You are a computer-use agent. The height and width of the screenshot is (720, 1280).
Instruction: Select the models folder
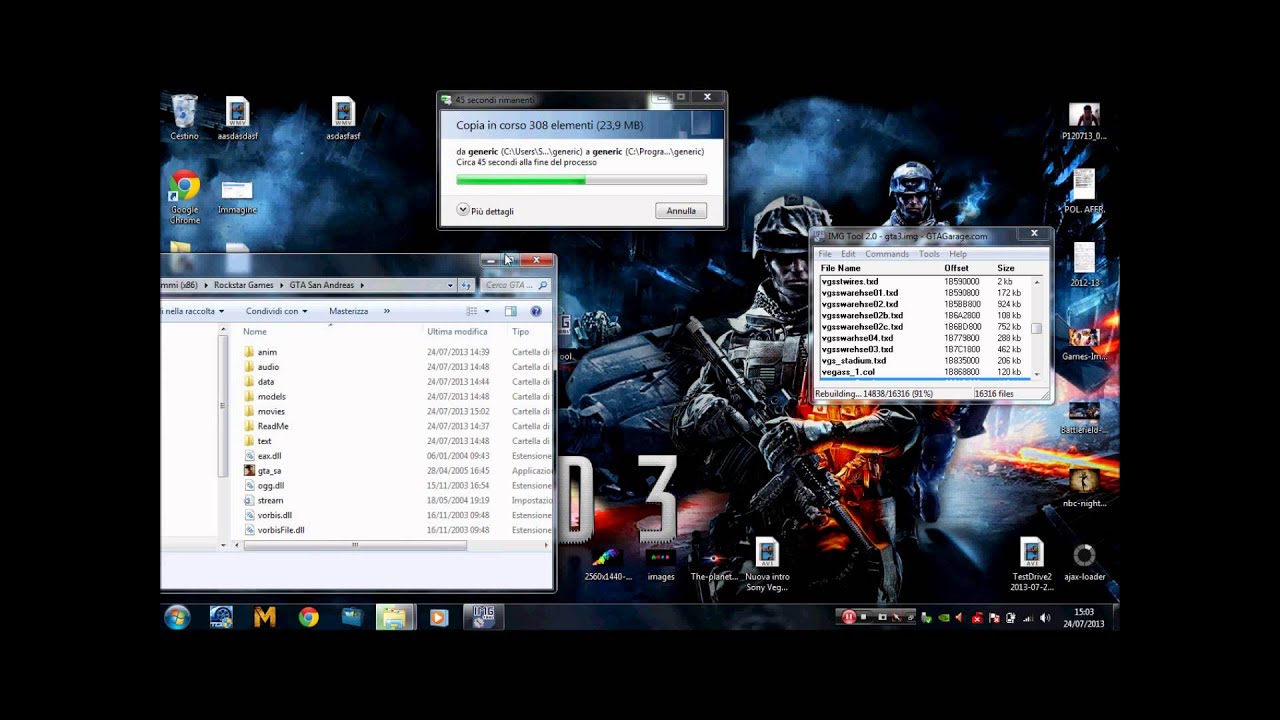click(271, 396)
